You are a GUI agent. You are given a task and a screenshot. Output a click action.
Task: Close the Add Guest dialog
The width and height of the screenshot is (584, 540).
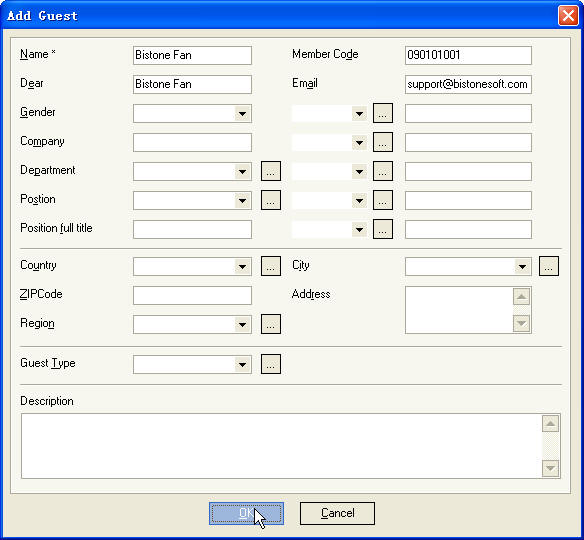(568, 16)
